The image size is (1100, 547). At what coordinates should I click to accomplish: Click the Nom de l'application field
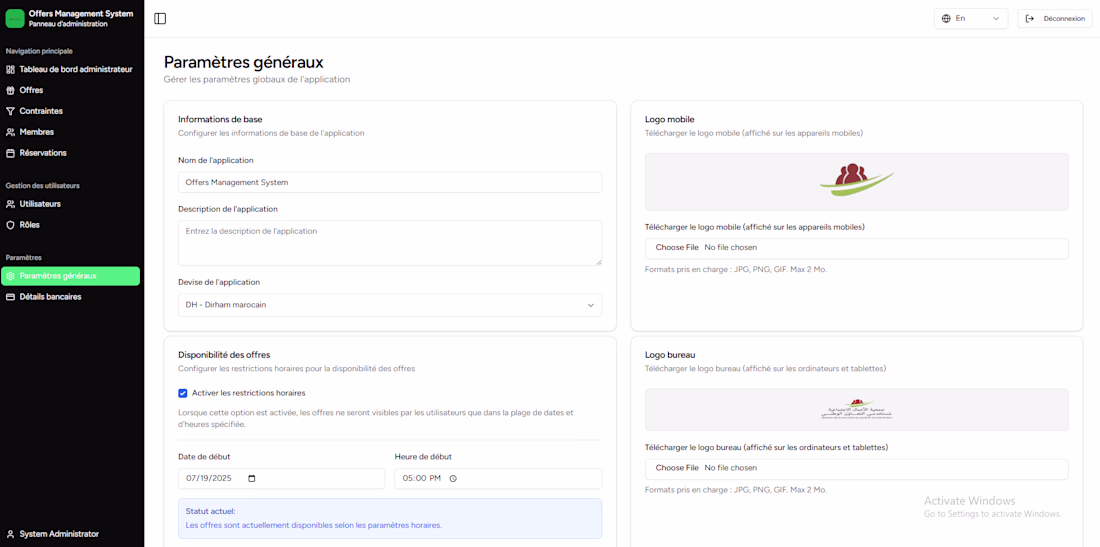(x=390, y=182)
